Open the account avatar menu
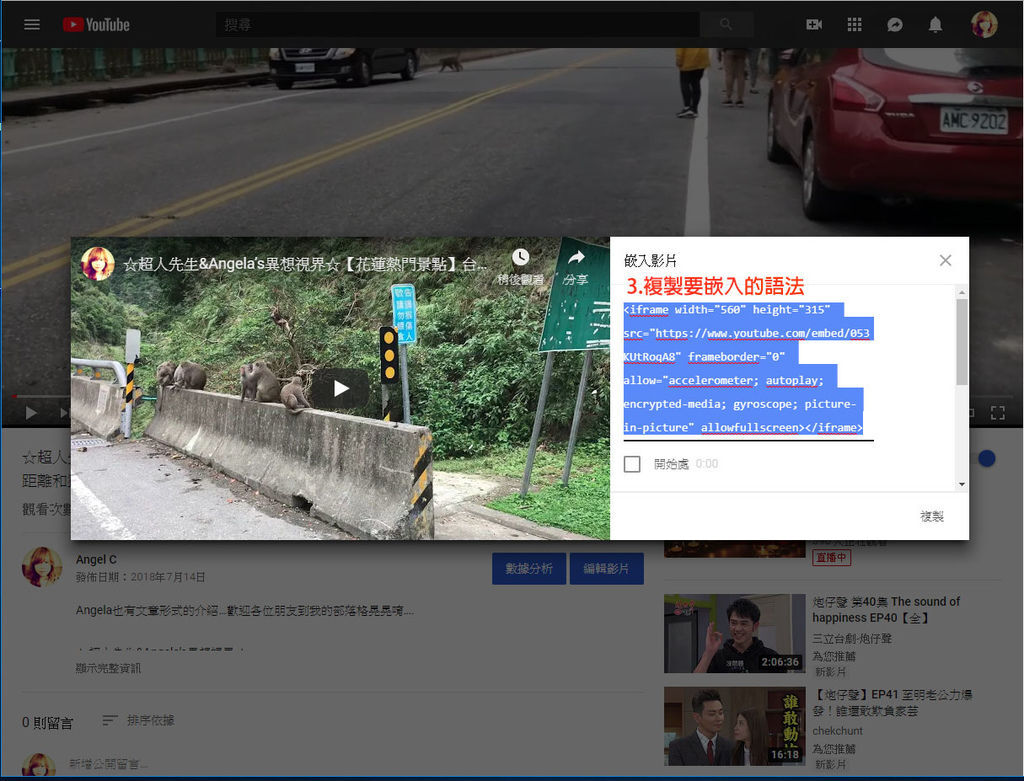This screenshot has width=1024, height=781. pyautogui.click(x=984, y=25)
